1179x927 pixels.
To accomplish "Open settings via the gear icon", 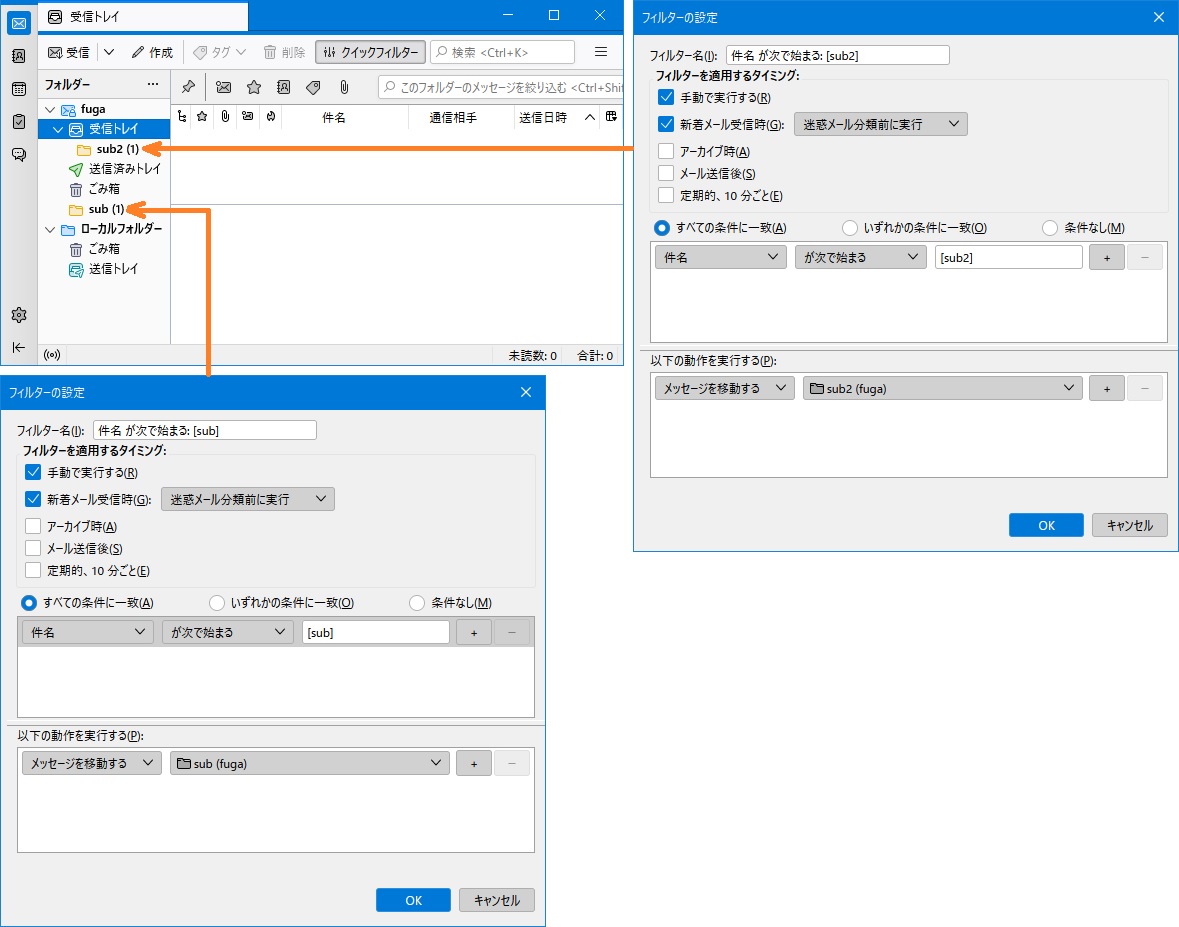I will (18, 315).
